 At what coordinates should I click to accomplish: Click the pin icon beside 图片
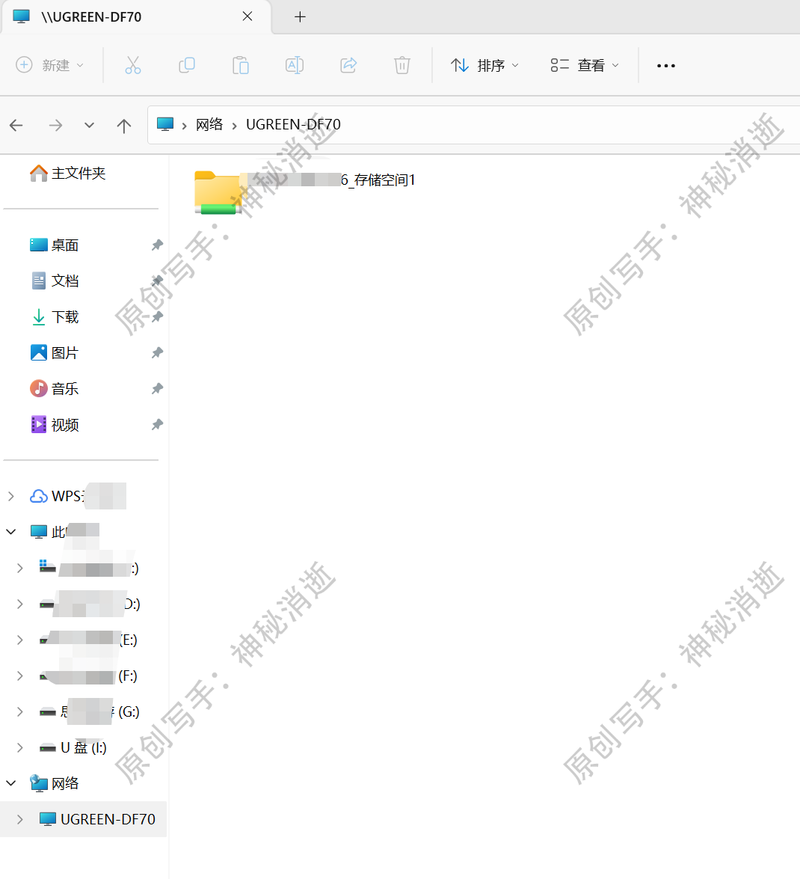(x=157, y=353)
